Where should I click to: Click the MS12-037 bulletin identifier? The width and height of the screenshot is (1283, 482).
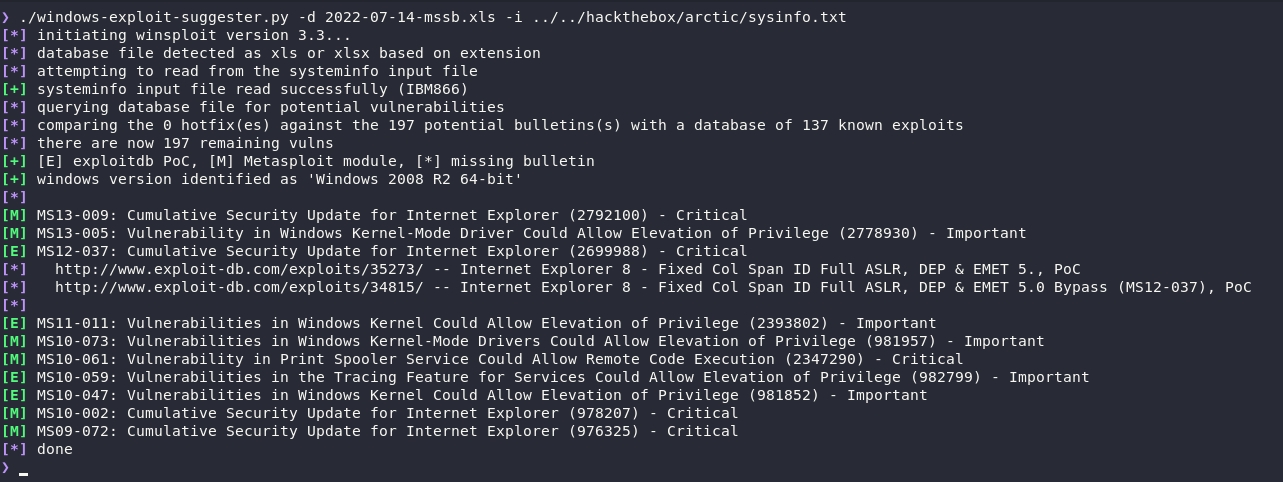tap(72, 251)
